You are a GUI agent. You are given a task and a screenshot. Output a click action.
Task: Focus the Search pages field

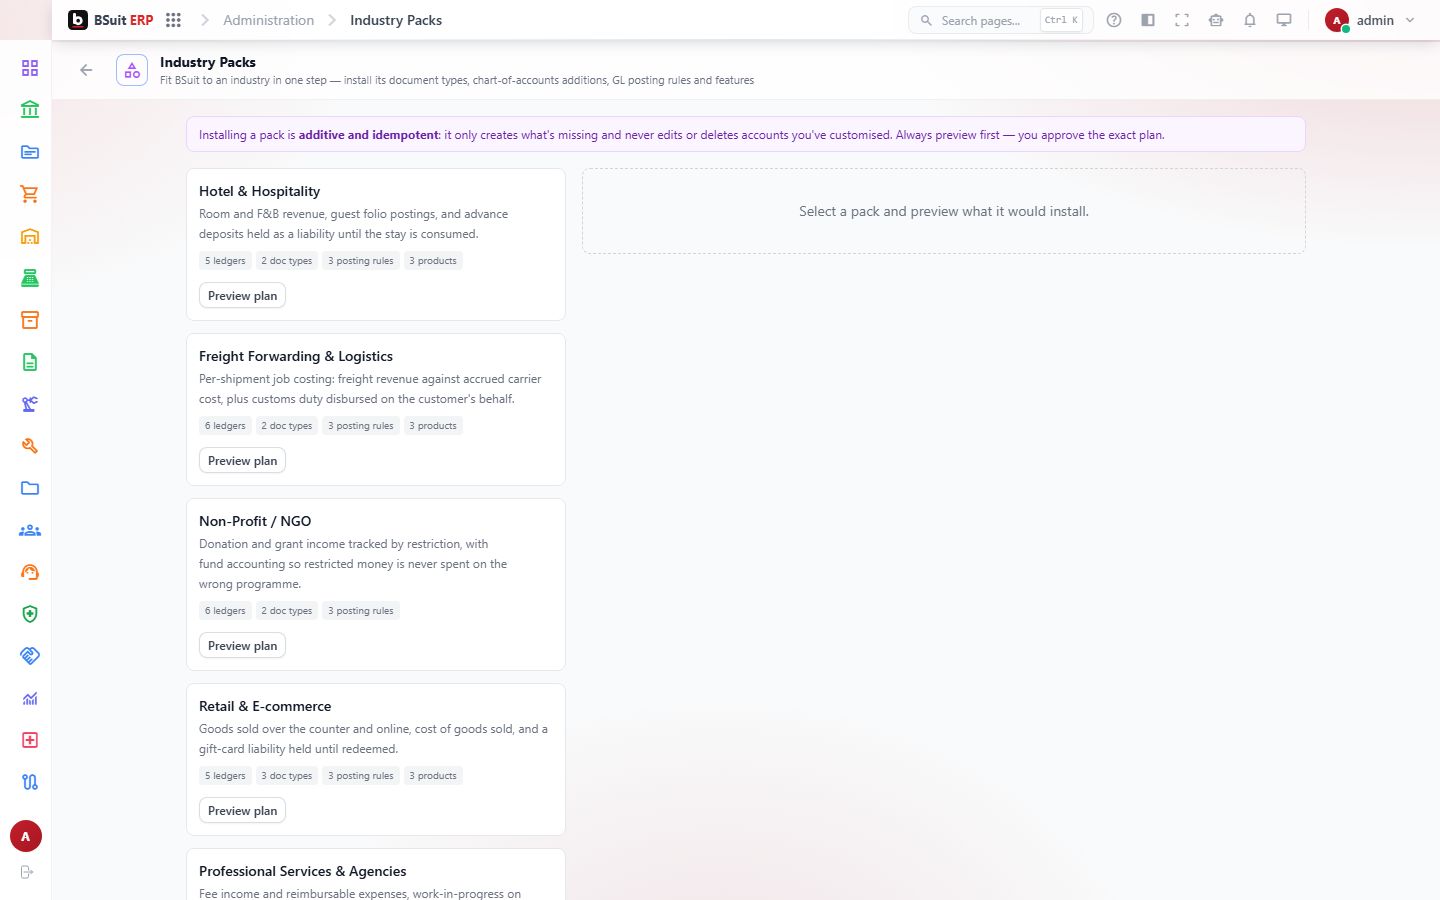click(1000, 20)
